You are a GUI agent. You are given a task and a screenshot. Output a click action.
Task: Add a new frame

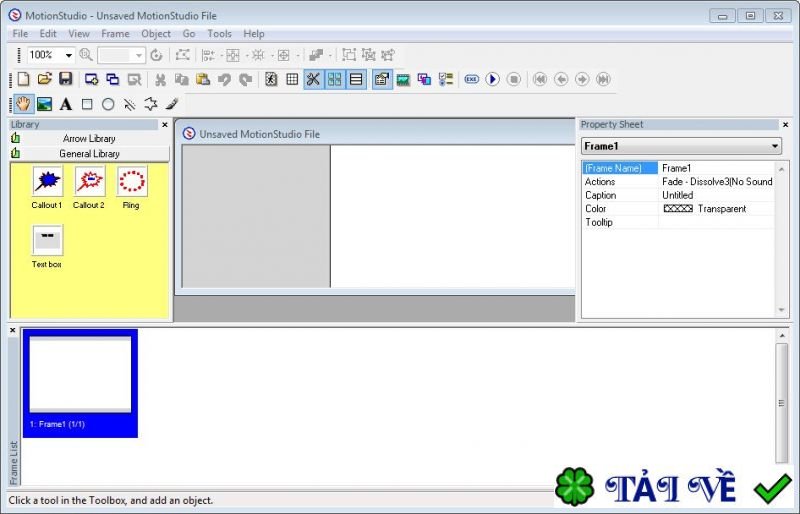[91, 79]
